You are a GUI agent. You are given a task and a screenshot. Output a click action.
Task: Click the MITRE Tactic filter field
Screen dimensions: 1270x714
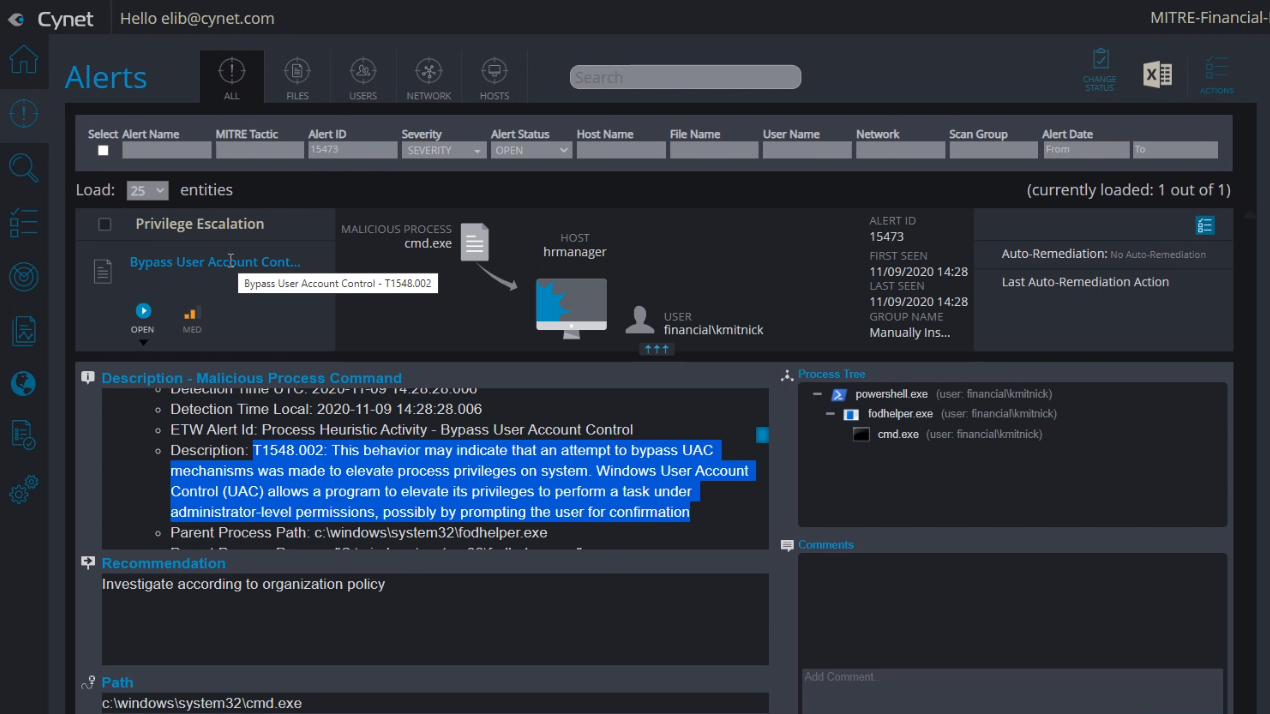pyautogui.click(x=260, y=150)
